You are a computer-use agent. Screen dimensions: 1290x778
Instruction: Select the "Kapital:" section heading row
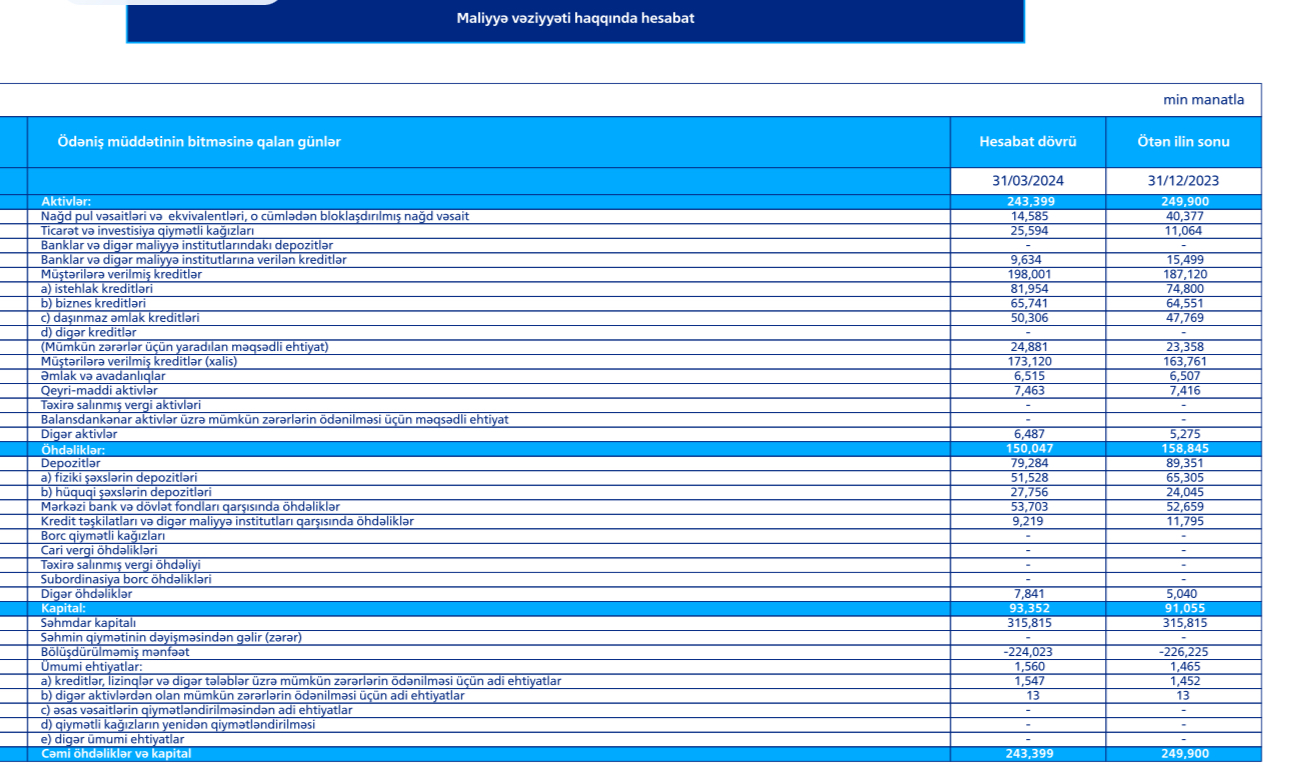click(x=63, y=608)
